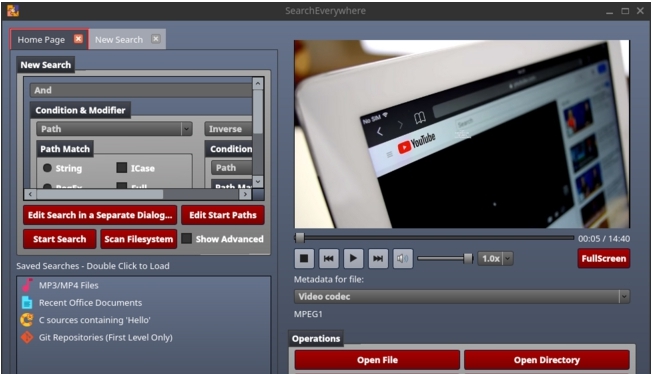Viewport: 652px width, 374px height.
Task: Close the Home Page tab
Action: 78,39
